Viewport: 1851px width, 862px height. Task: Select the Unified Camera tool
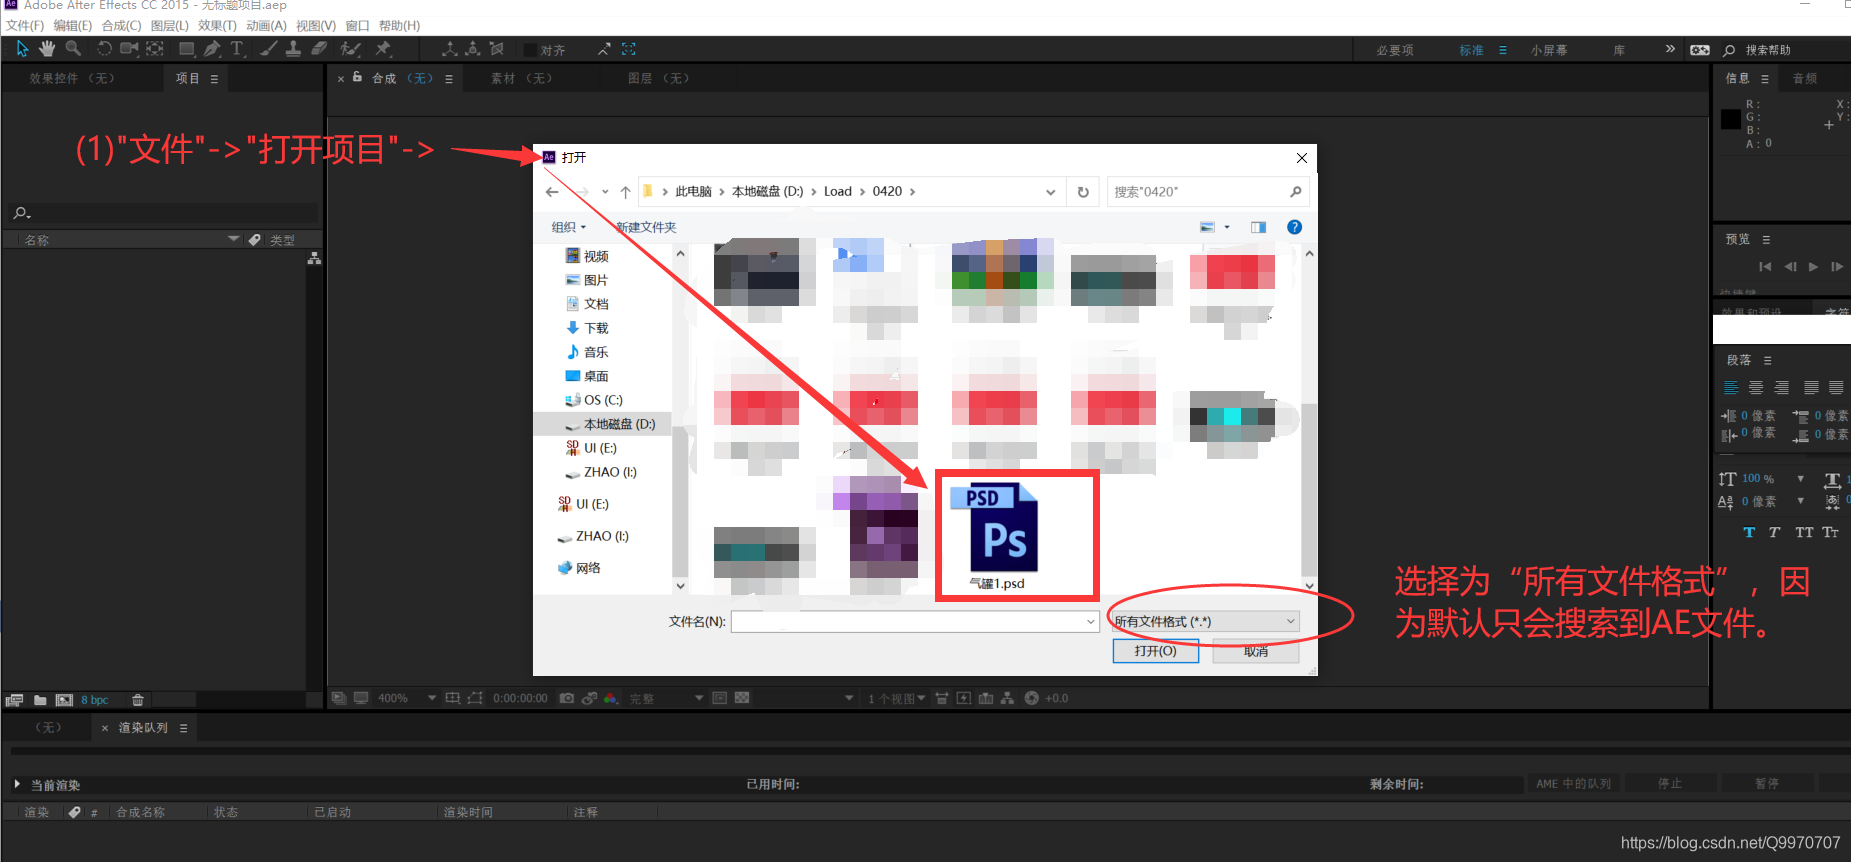129,49
